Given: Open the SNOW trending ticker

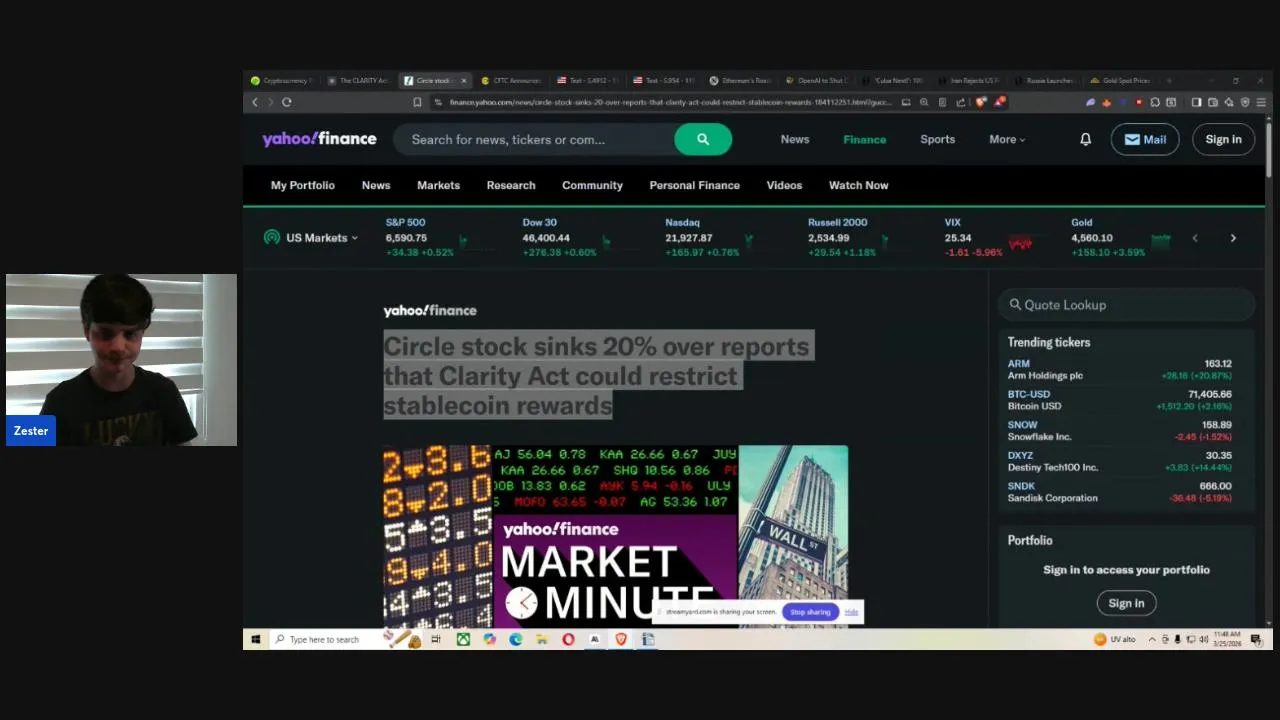Looking at the screenshot, I should (x=1119, y=430).
